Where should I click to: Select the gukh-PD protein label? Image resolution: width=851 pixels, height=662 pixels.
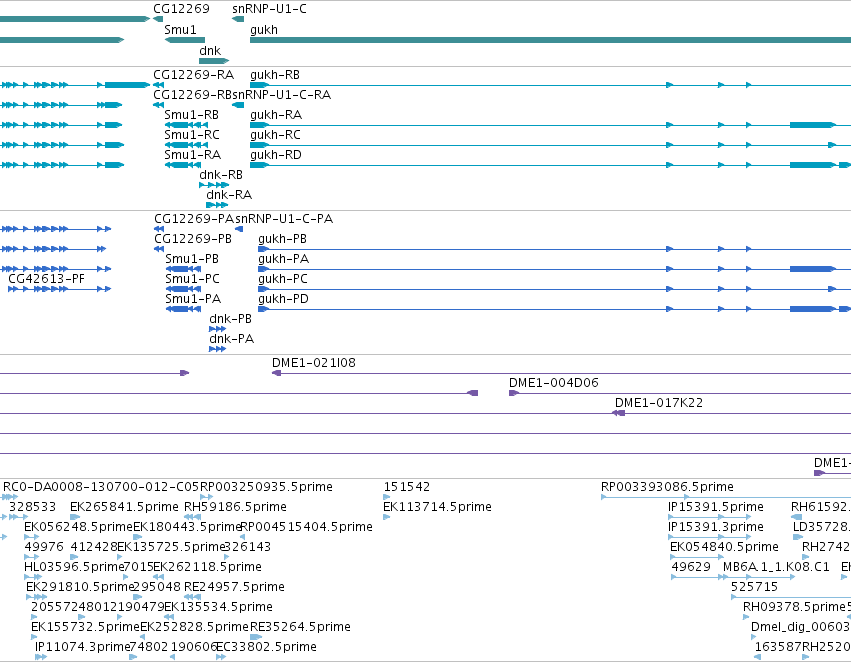pos(284,300)
